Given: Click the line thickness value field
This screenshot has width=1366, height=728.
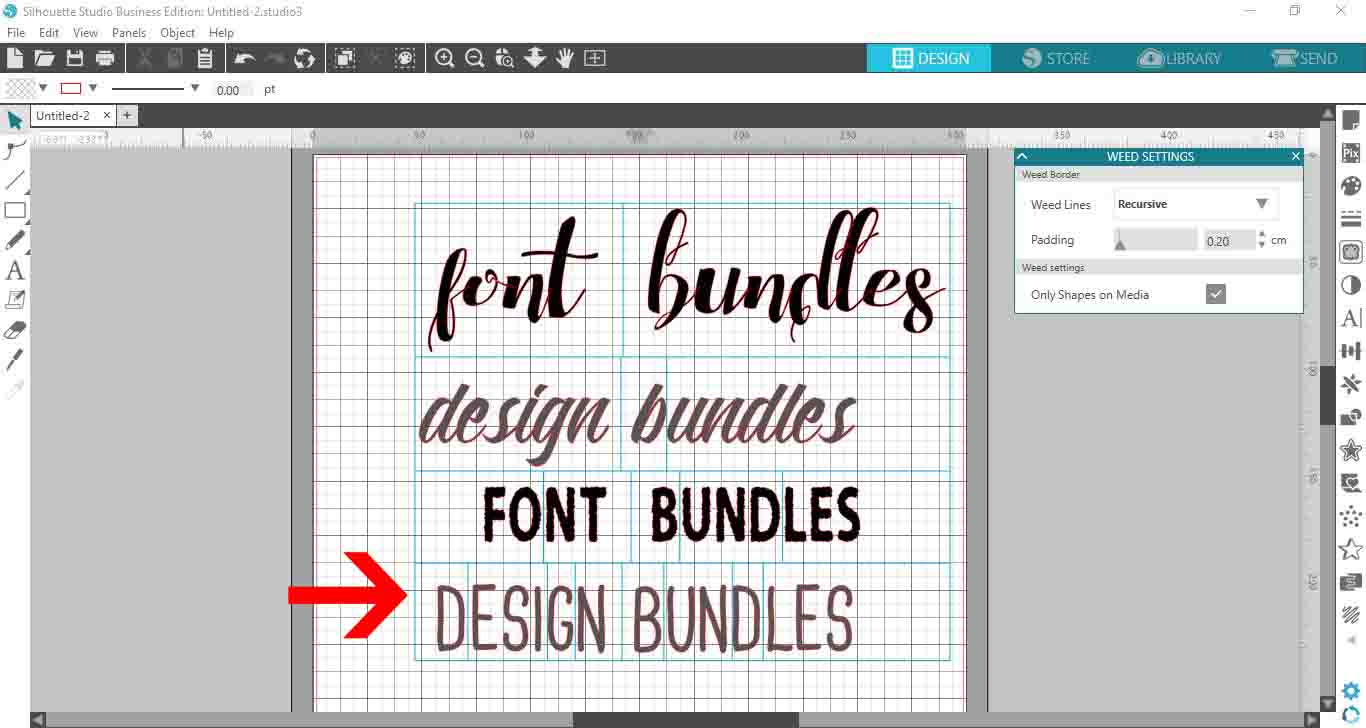Looking at the screenshot, I should [234, 89].
